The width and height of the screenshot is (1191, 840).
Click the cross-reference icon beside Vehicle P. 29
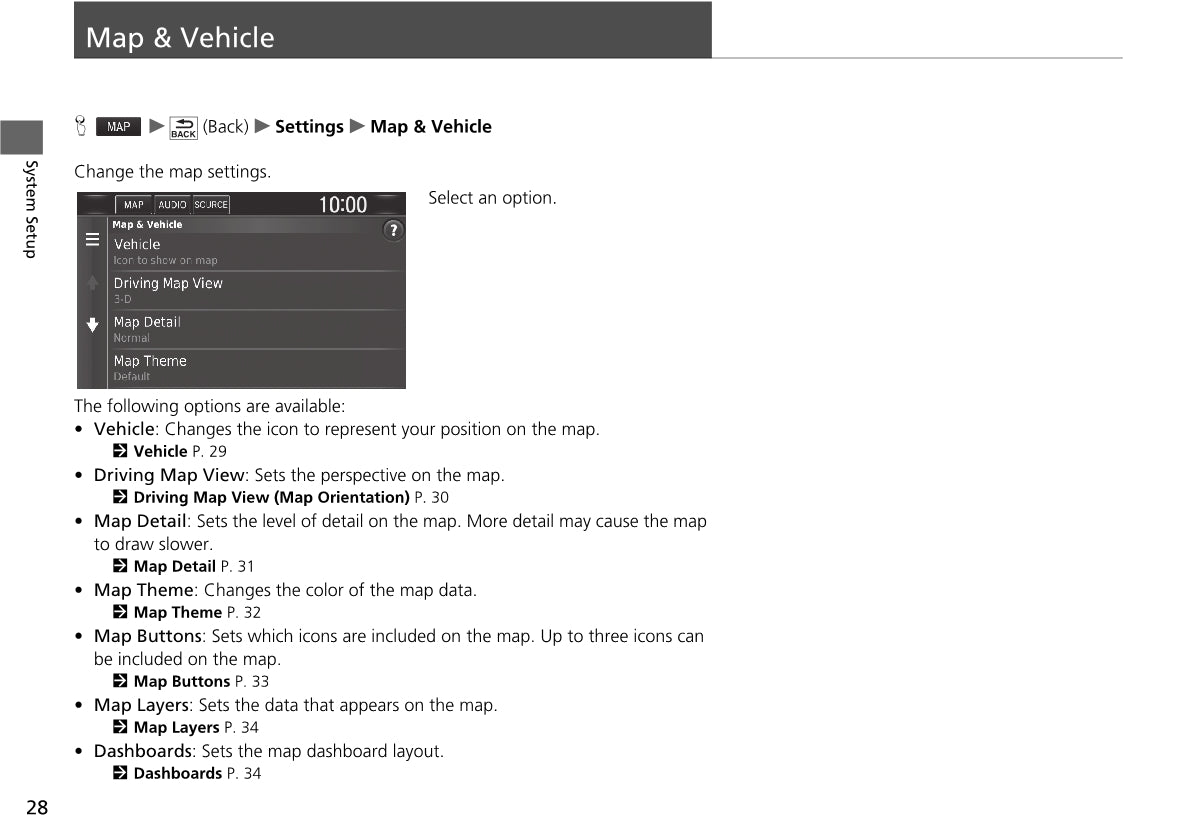[x=120, y=451]
